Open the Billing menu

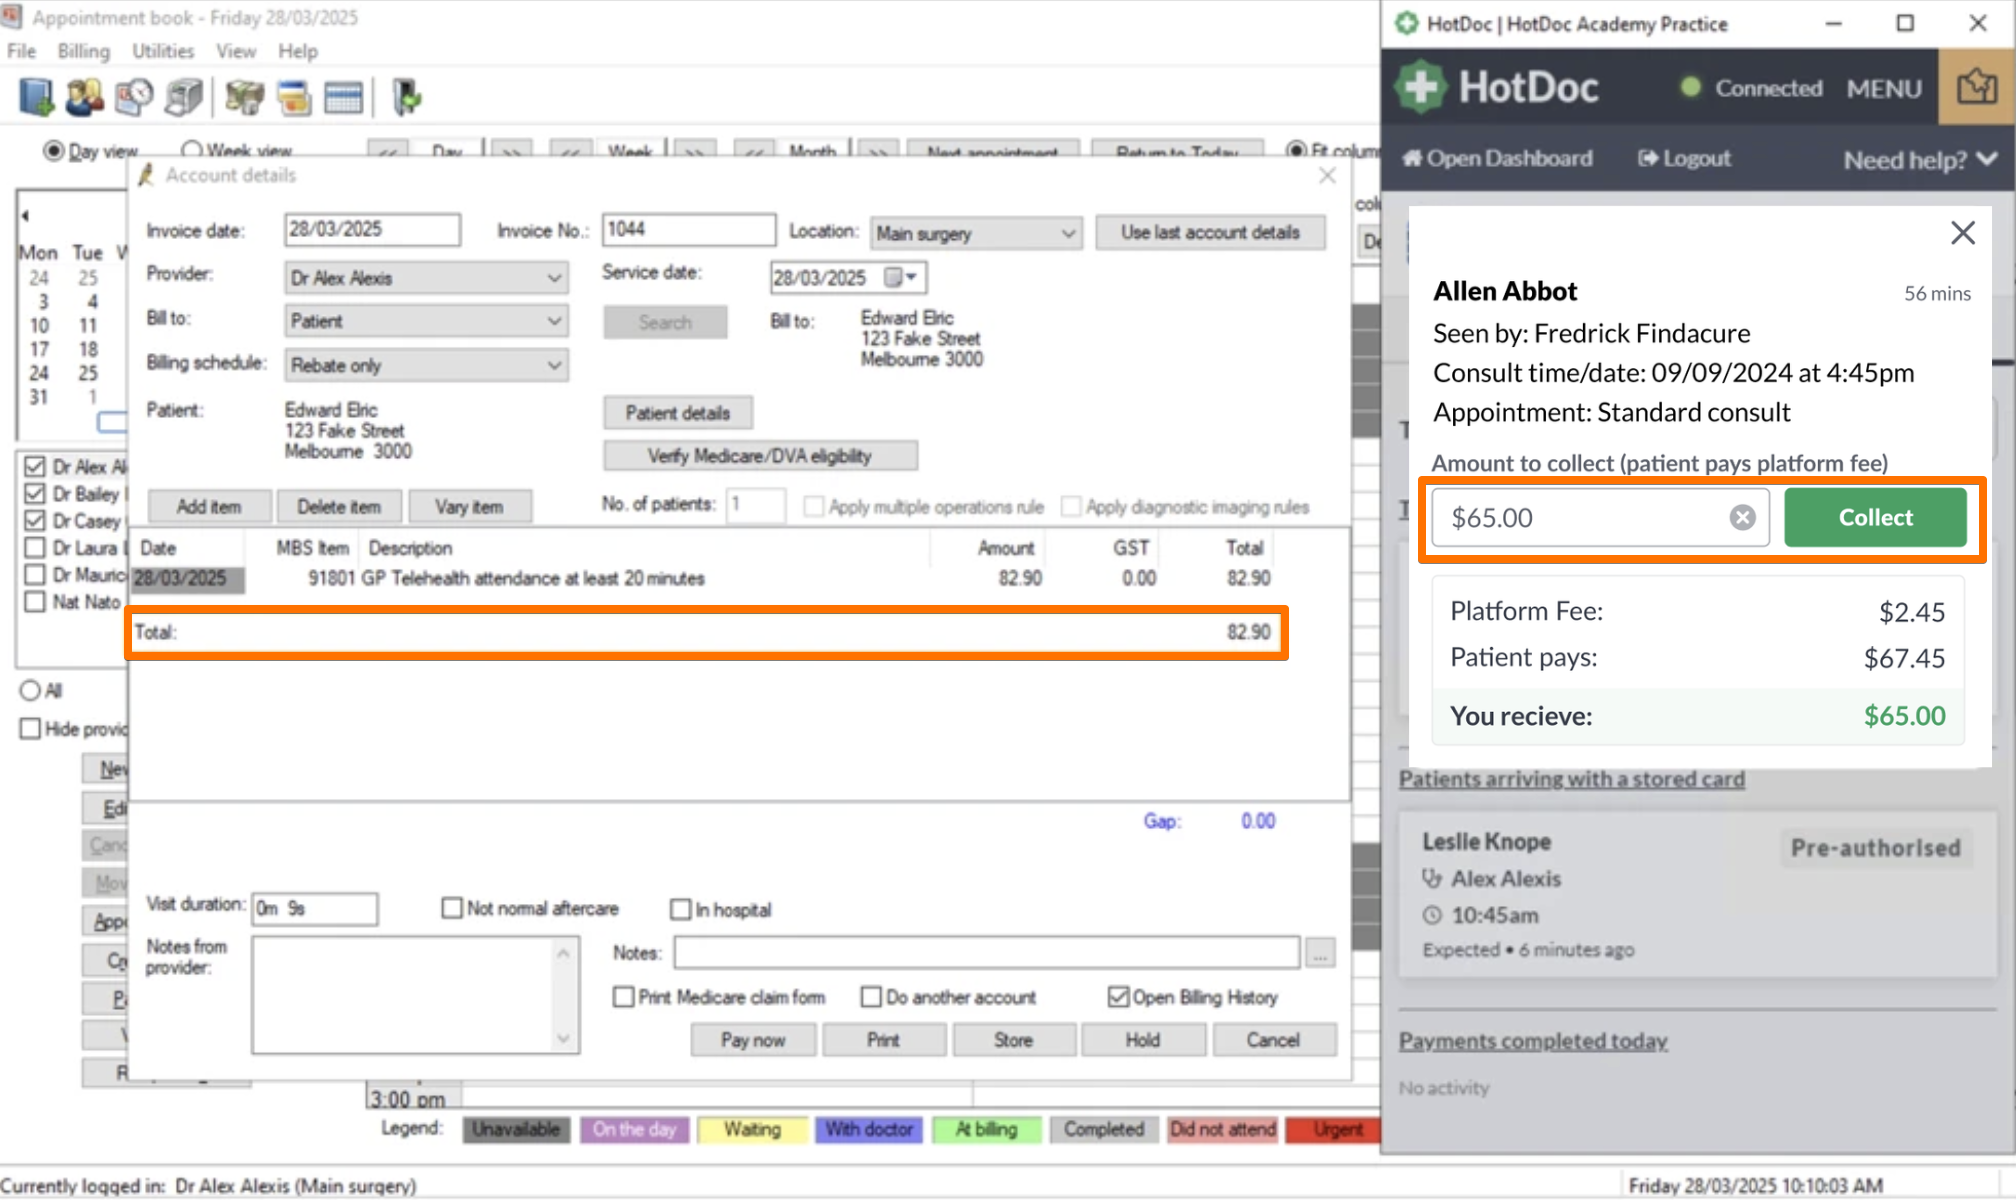click(83, 51)
